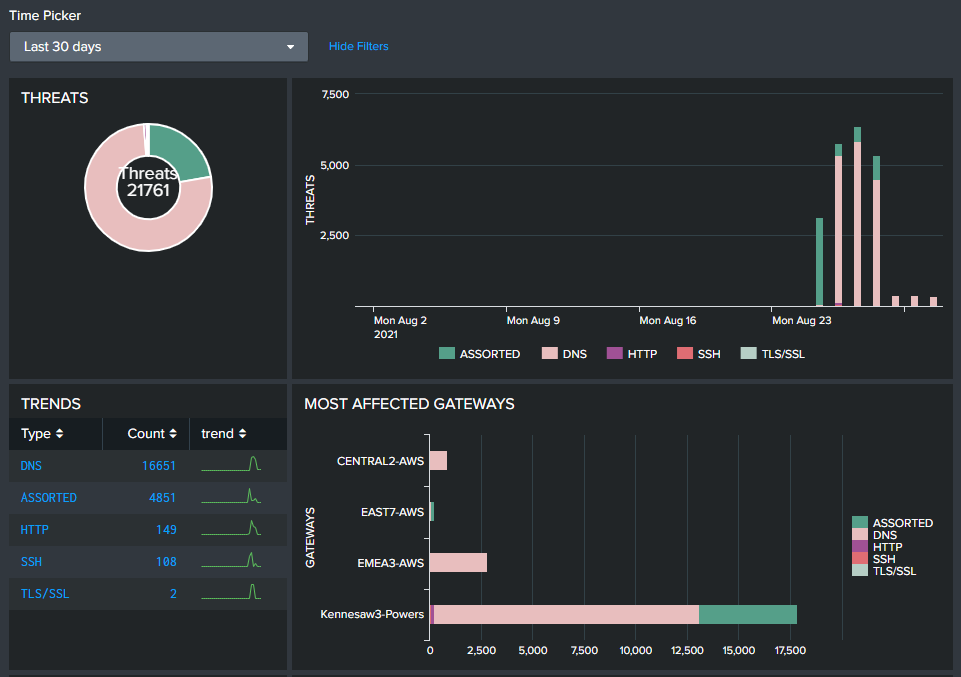This screenshot has height=677, width=961.
Task: Click the EMEA3-AWS gateway bar
Action: [x=458, y=563]
